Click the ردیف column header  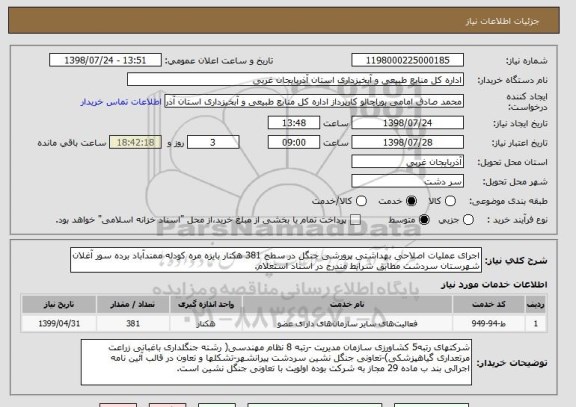(536, 304)
